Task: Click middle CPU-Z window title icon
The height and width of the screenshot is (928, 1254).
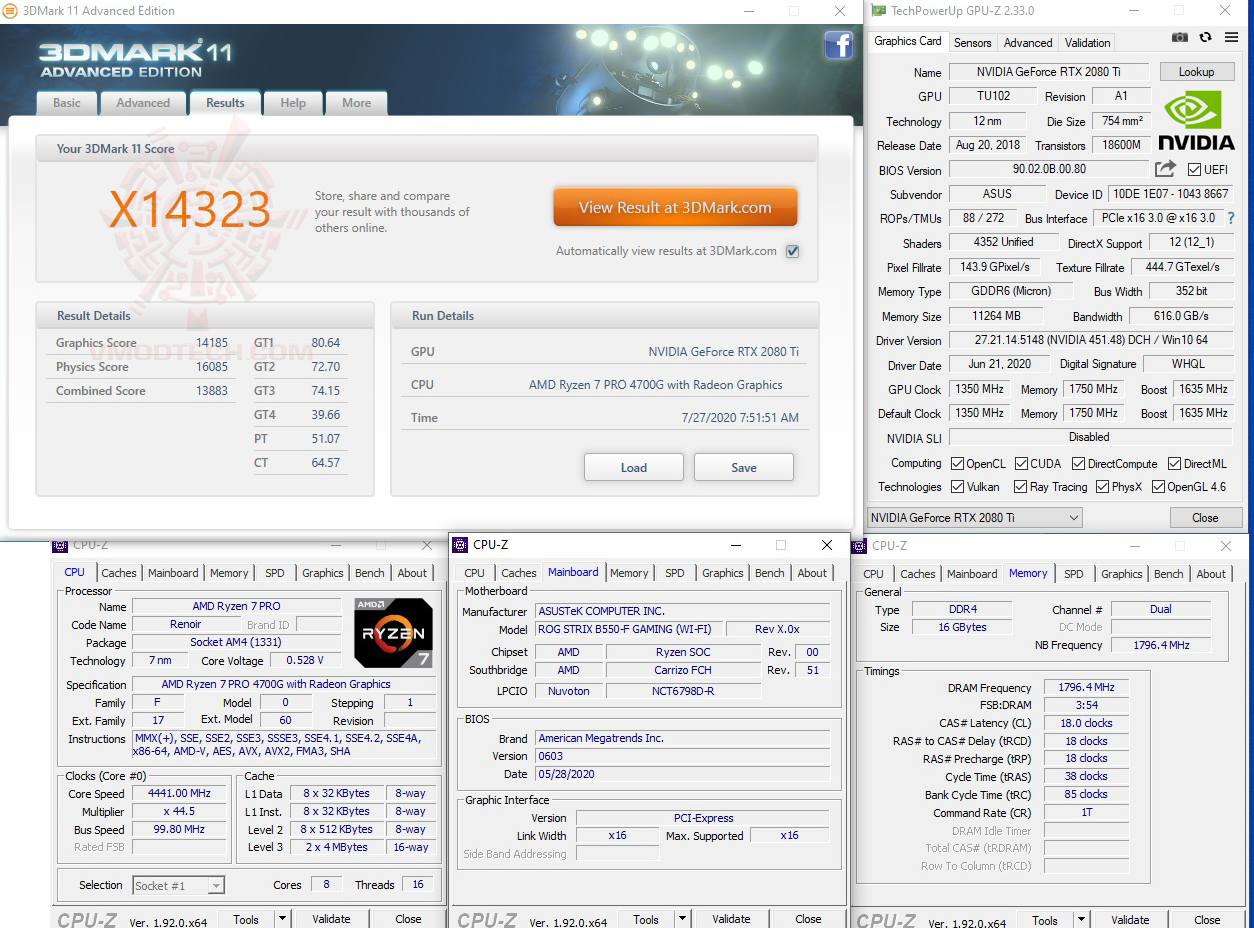Action: click(x=460, y=545)
